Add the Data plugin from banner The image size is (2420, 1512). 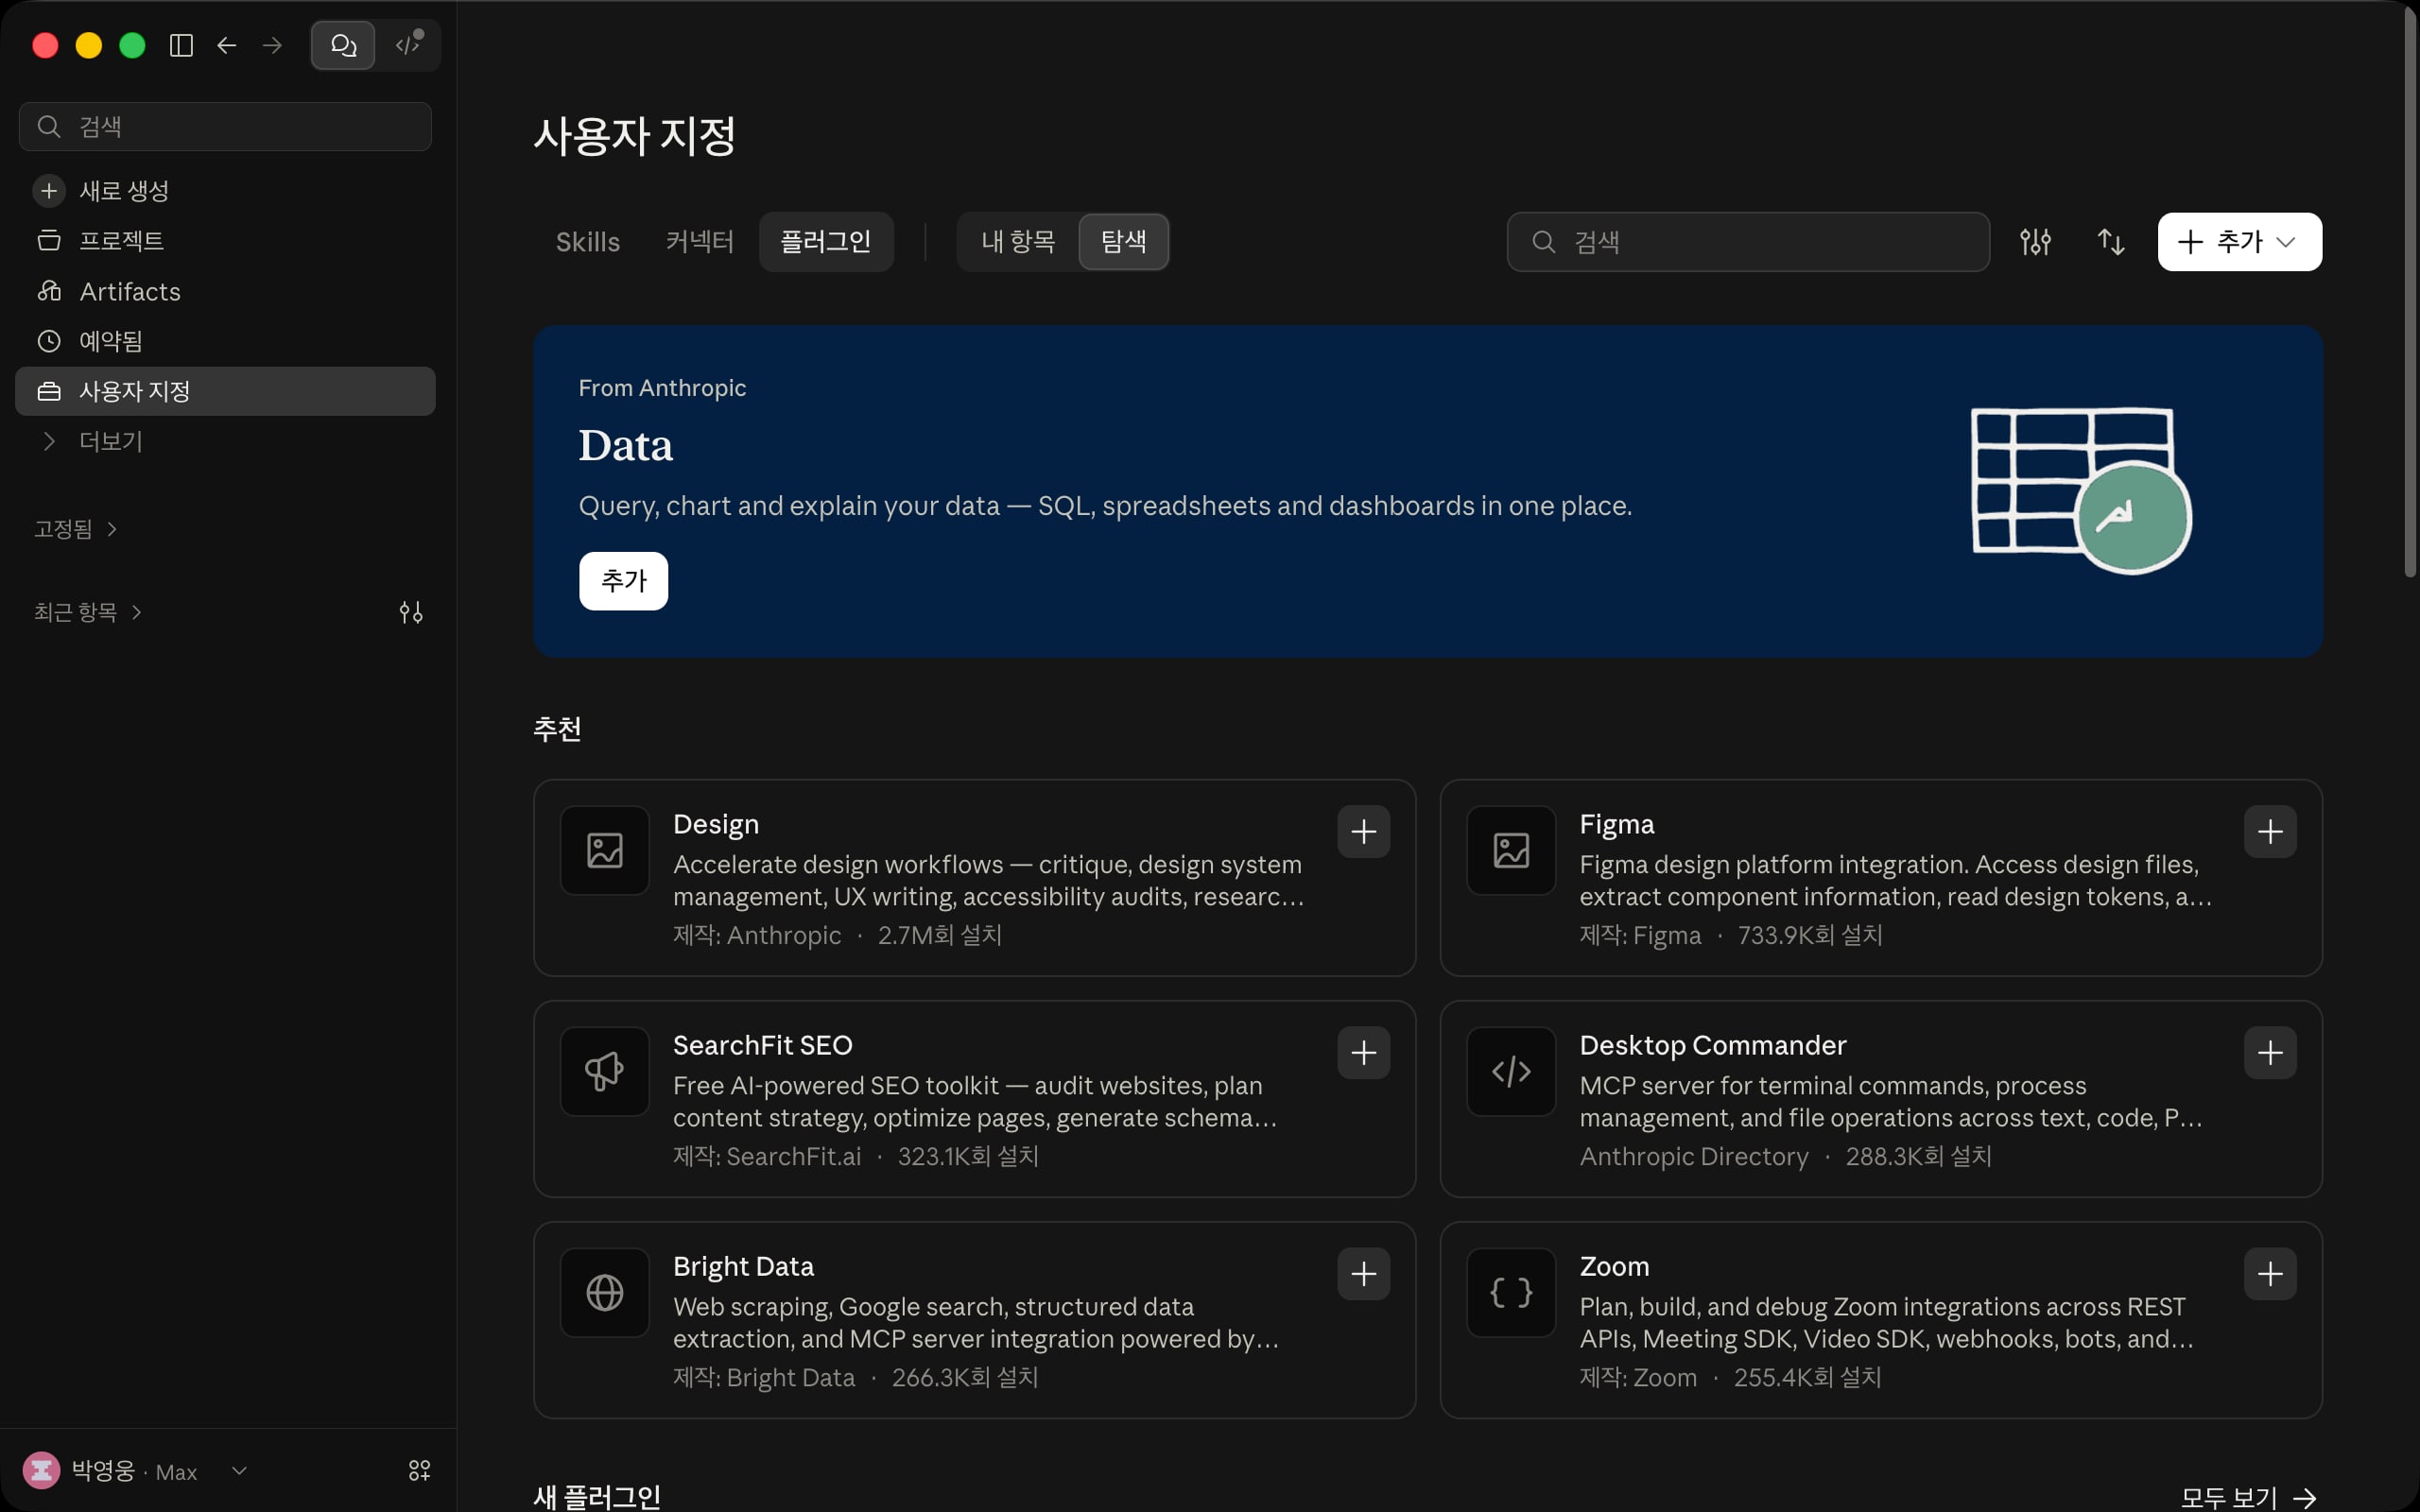point(624,581)
